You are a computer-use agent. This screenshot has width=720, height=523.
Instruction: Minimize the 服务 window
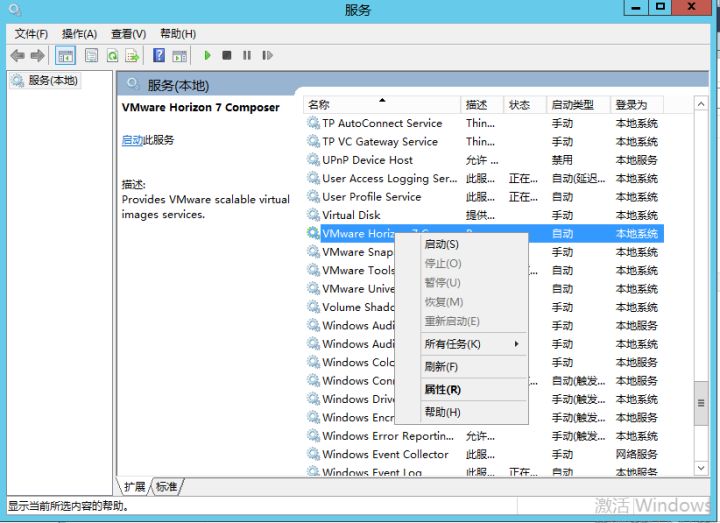636,7
